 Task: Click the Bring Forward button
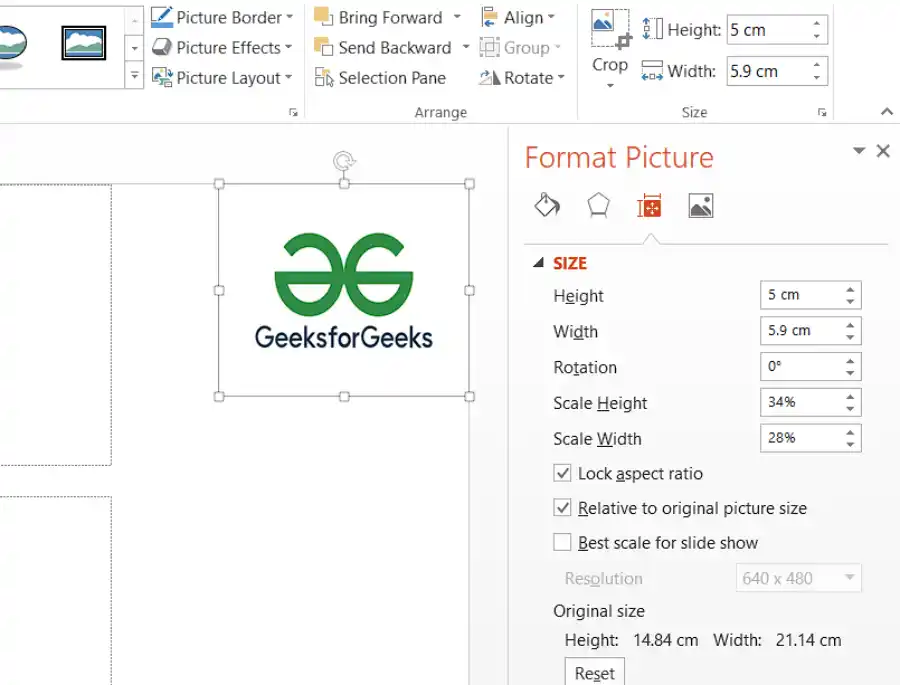tap(380, 17)
